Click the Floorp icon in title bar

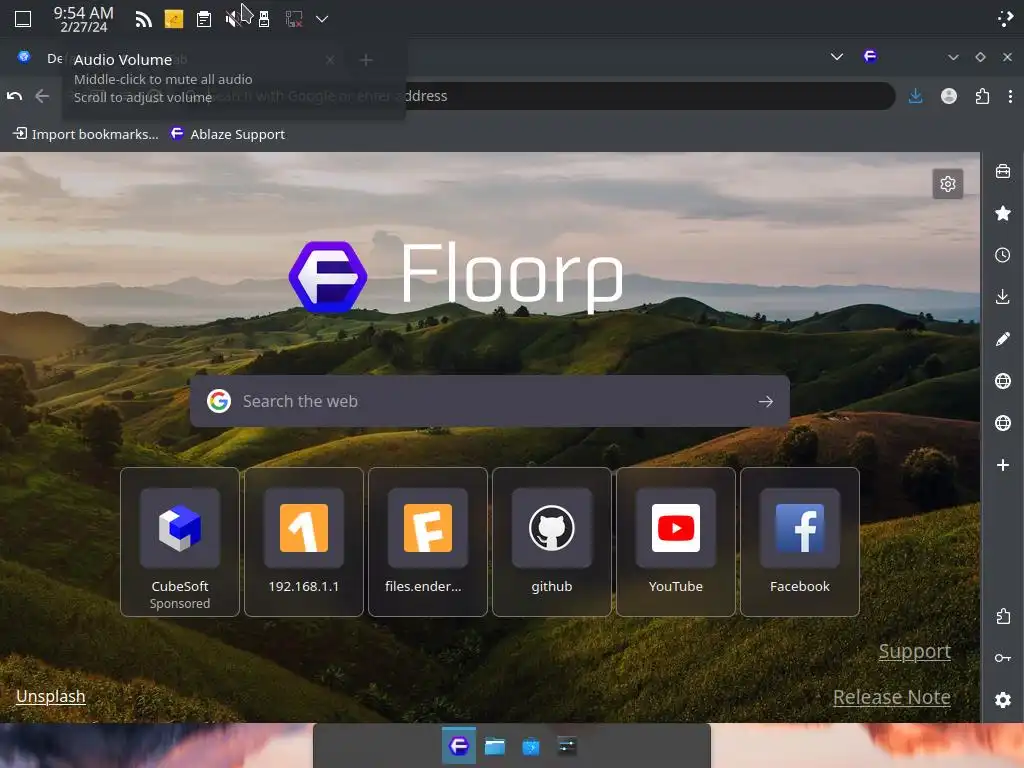pyautogui.click(x=870, y=56)
